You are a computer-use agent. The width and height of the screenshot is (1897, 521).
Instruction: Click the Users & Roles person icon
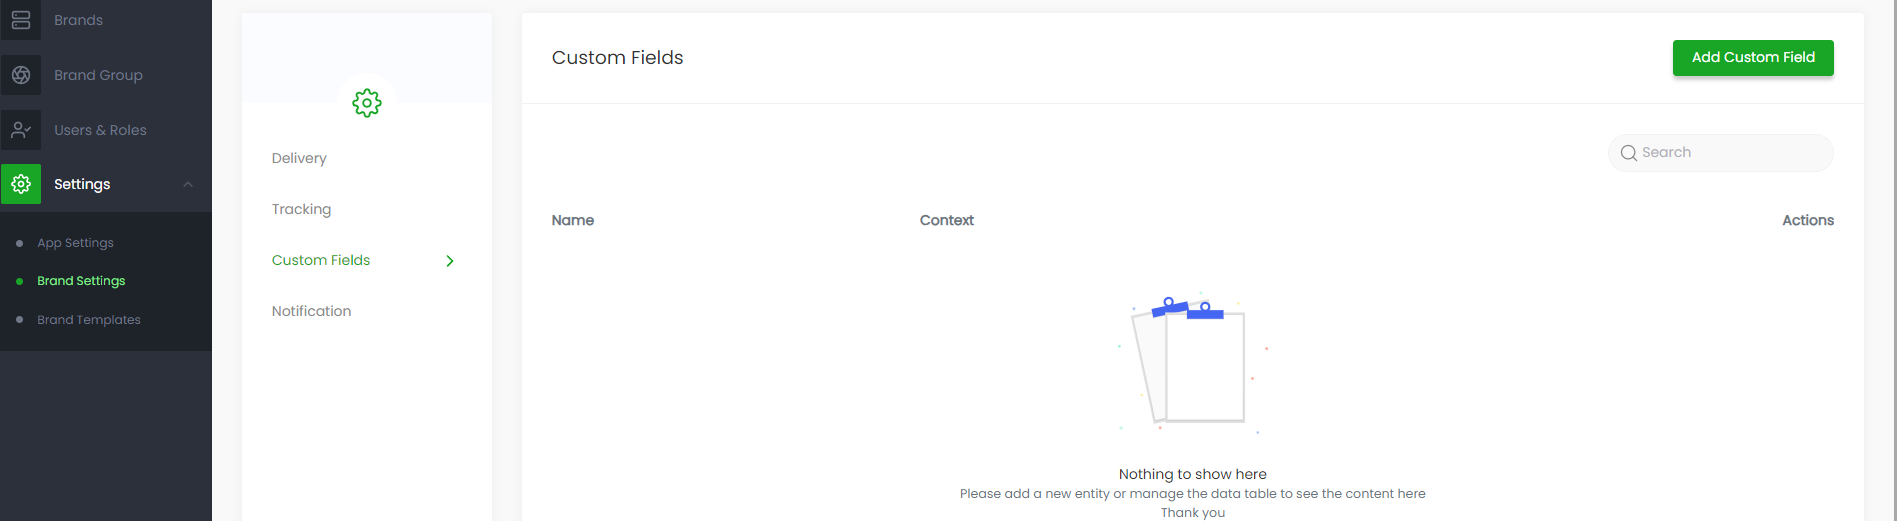point(21,130)
